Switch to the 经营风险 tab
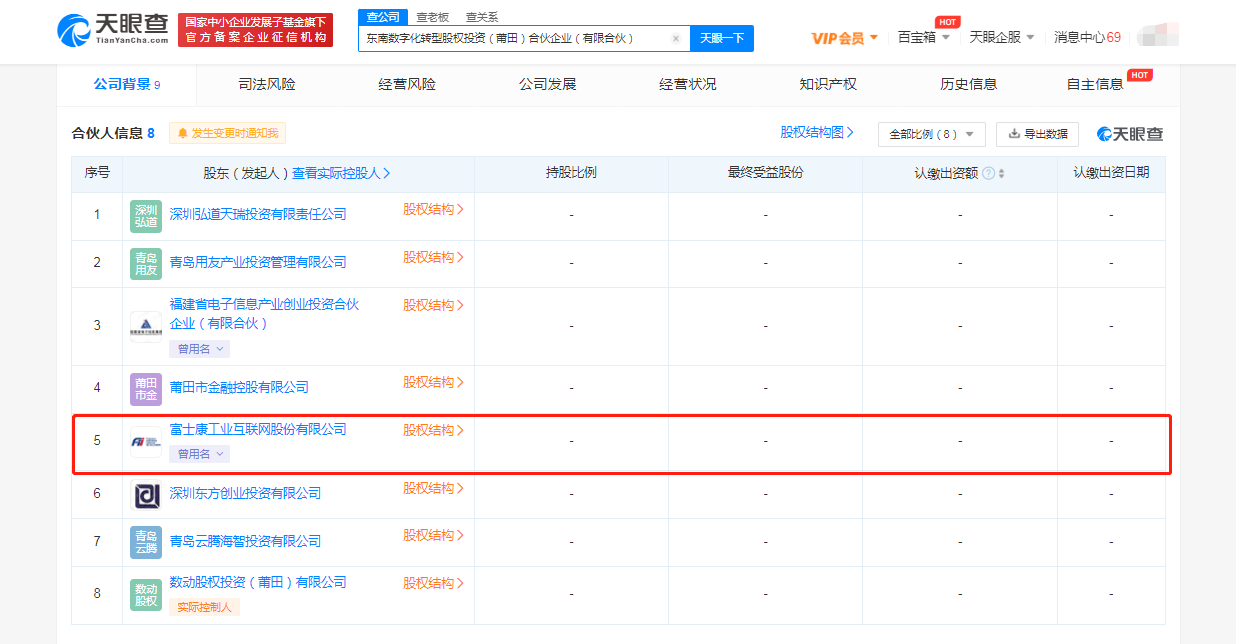Screen dimensions: 1236x644 [x=407, y=85]
